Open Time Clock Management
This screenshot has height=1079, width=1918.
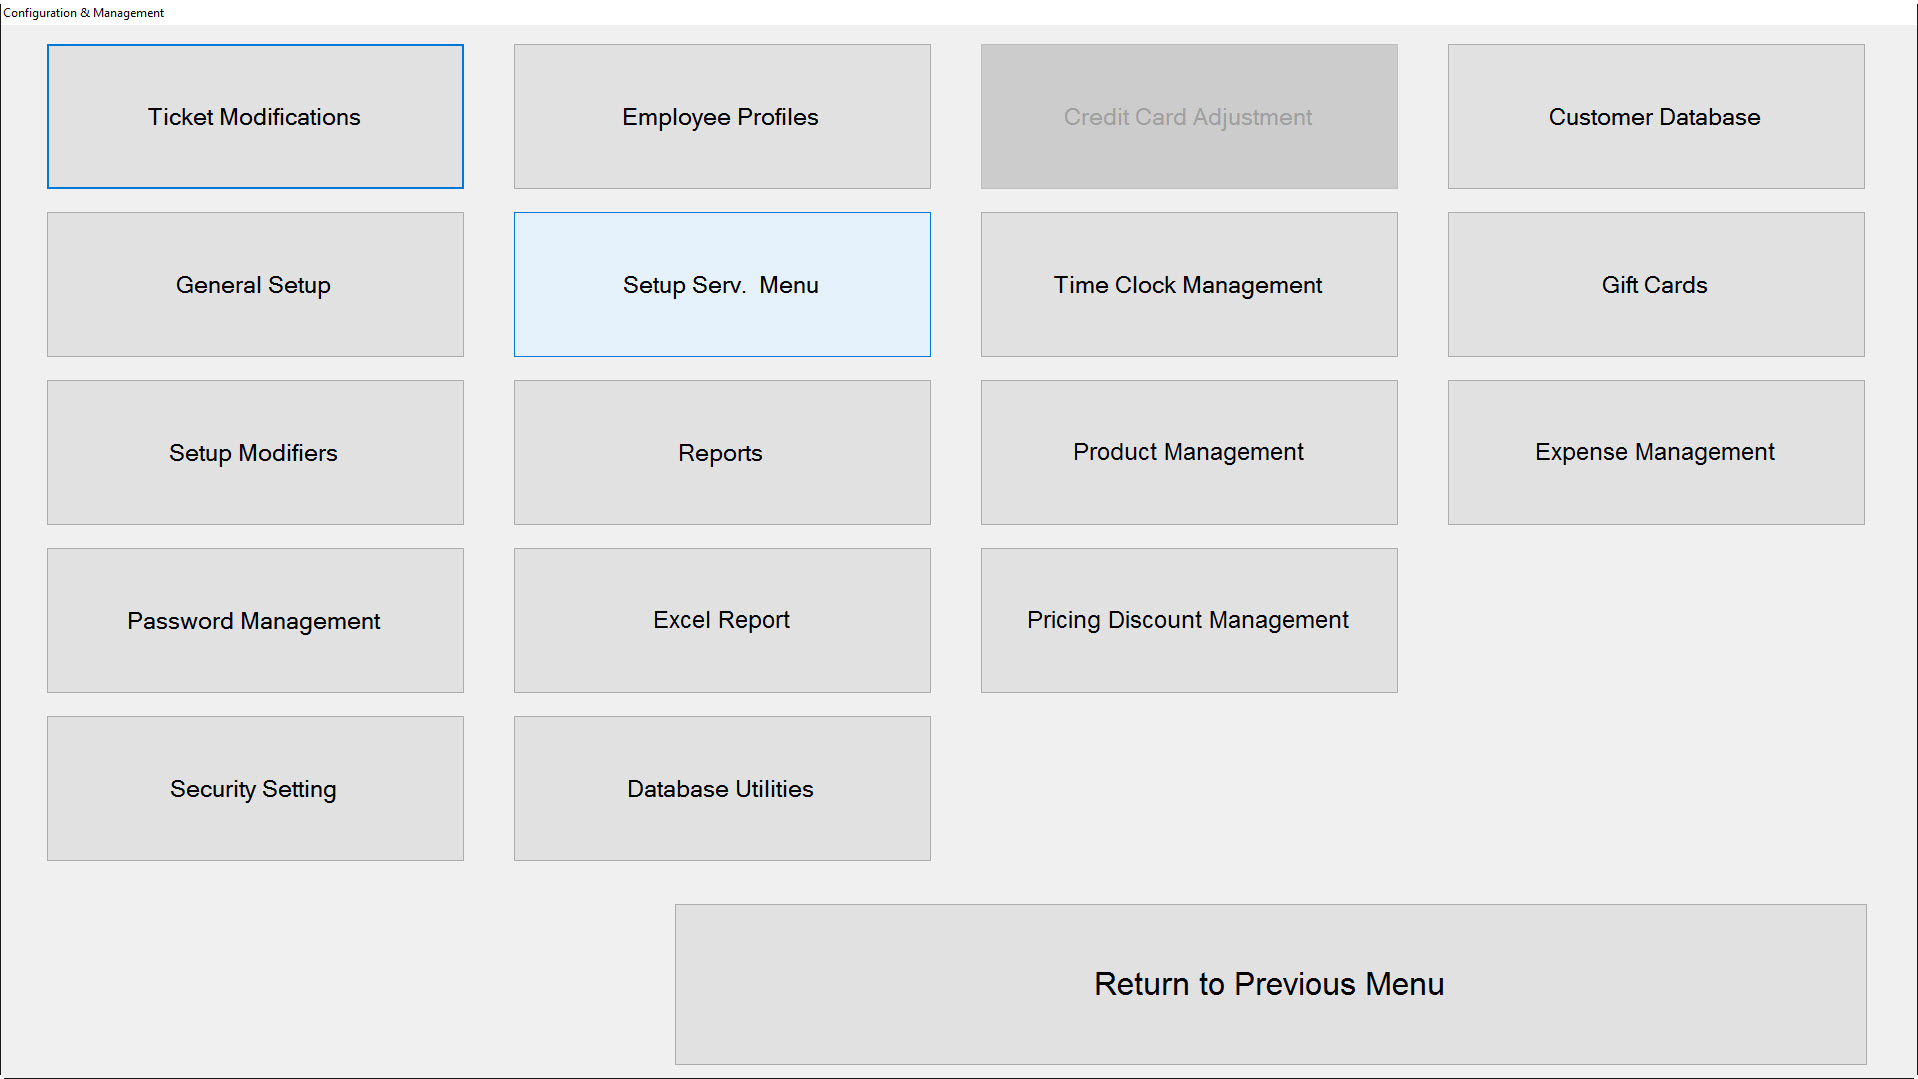coord(1188,284)
